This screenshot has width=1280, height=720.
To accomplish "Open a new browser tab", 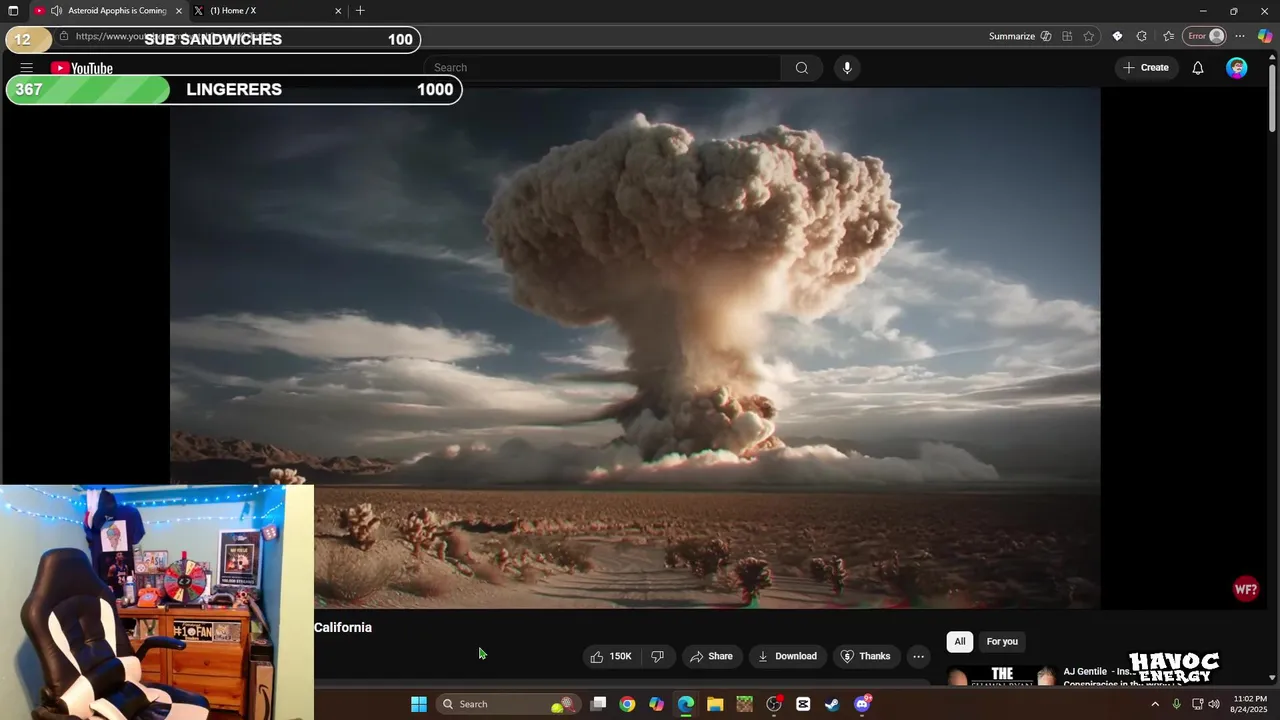I will (360, 11).
